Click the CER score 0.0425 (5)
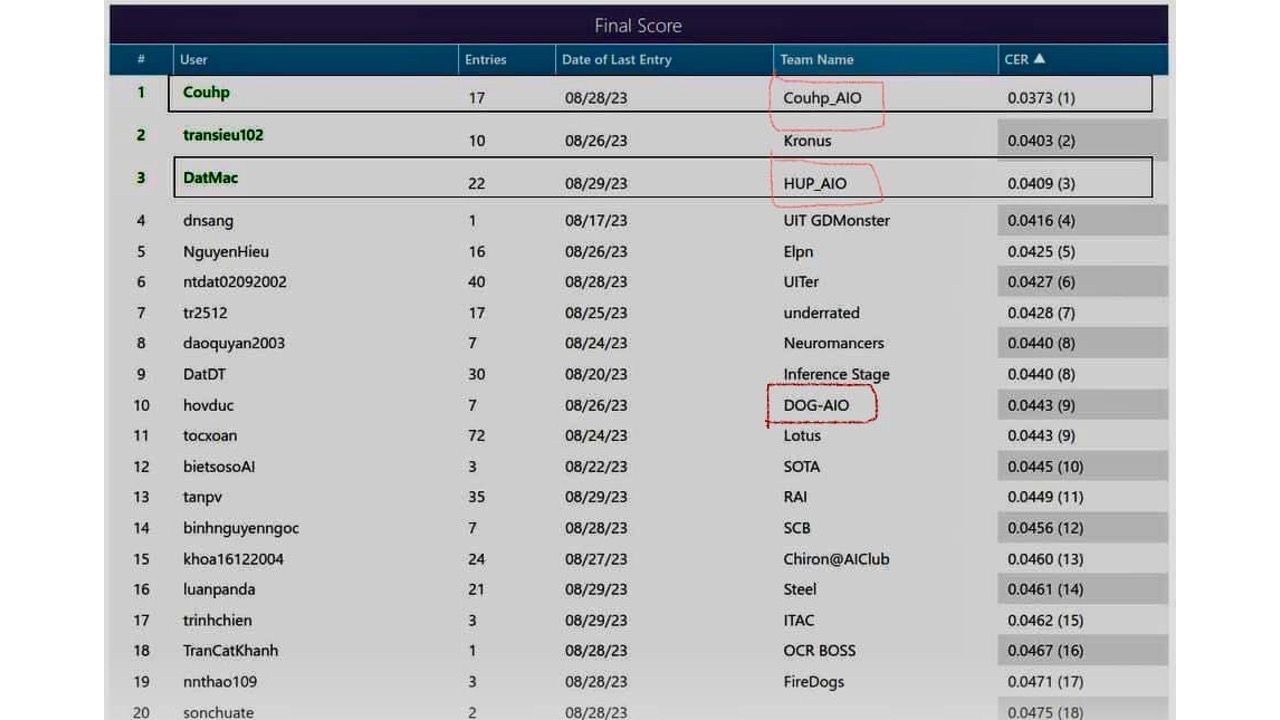The image size is (1280, 720). pos(1041,251)
